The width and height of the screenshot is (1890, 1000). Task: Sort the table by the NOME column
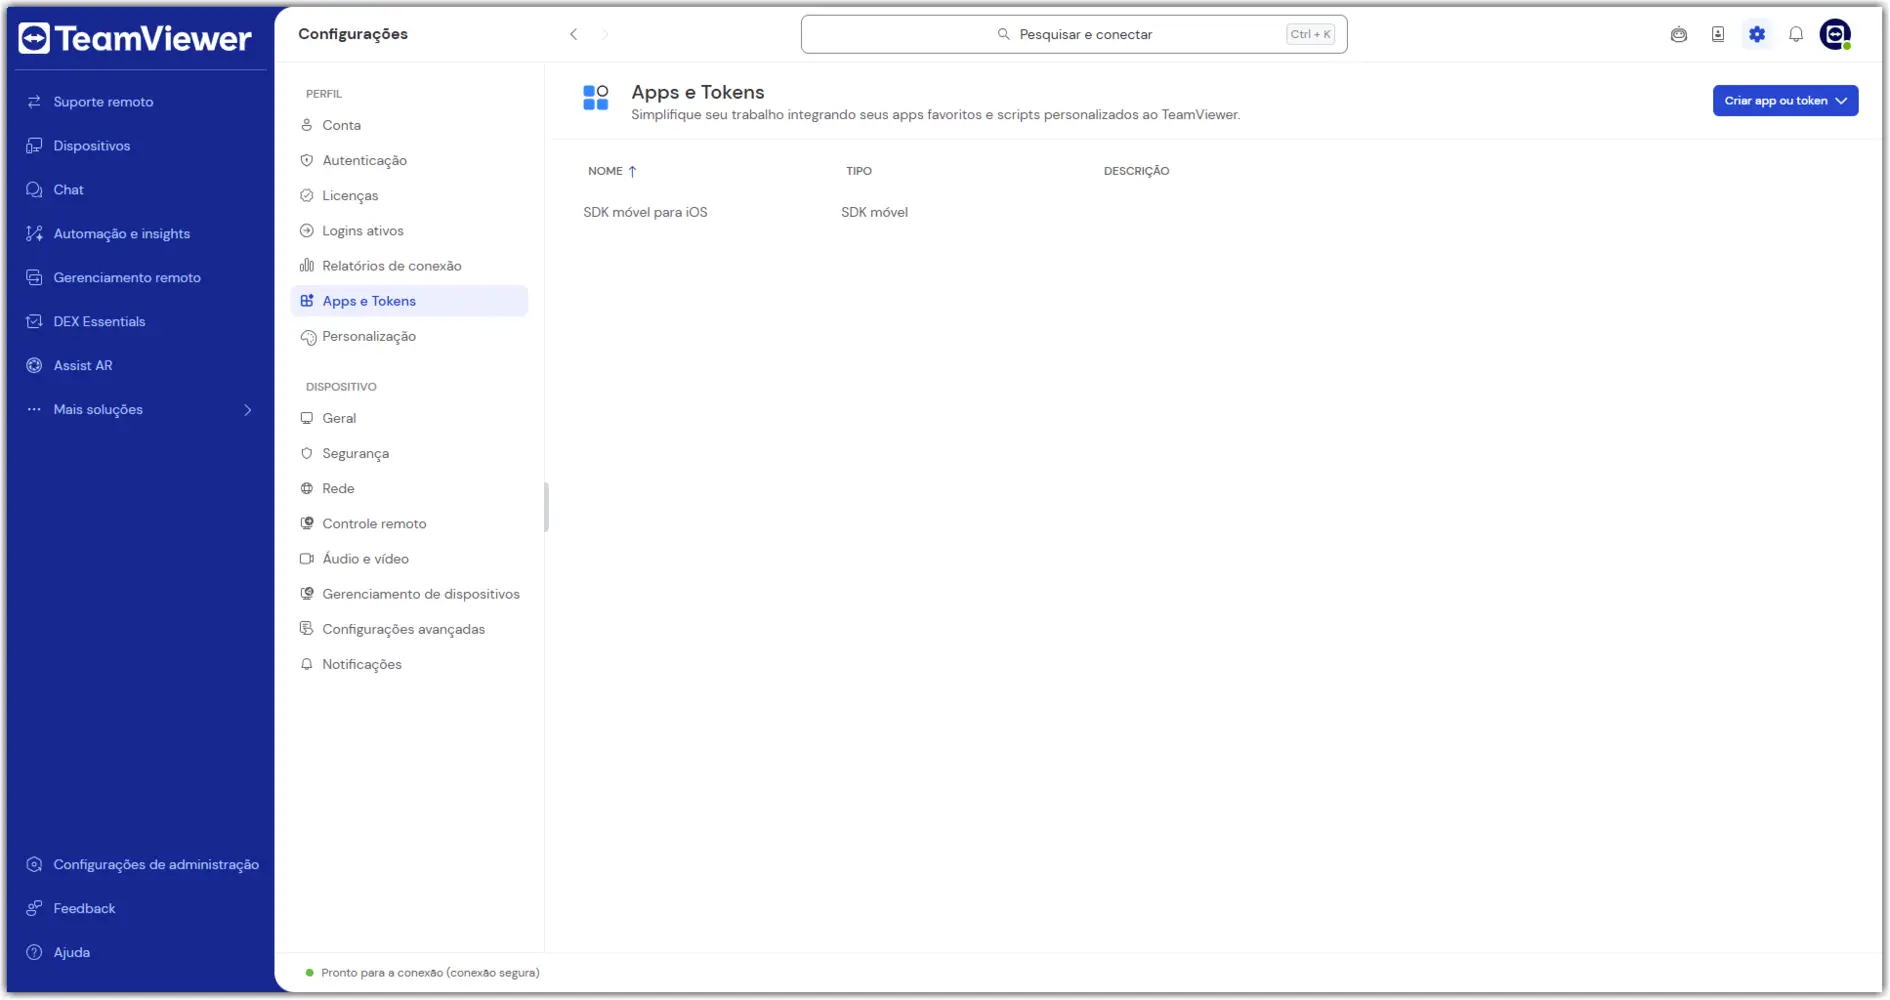click(612, 171)
